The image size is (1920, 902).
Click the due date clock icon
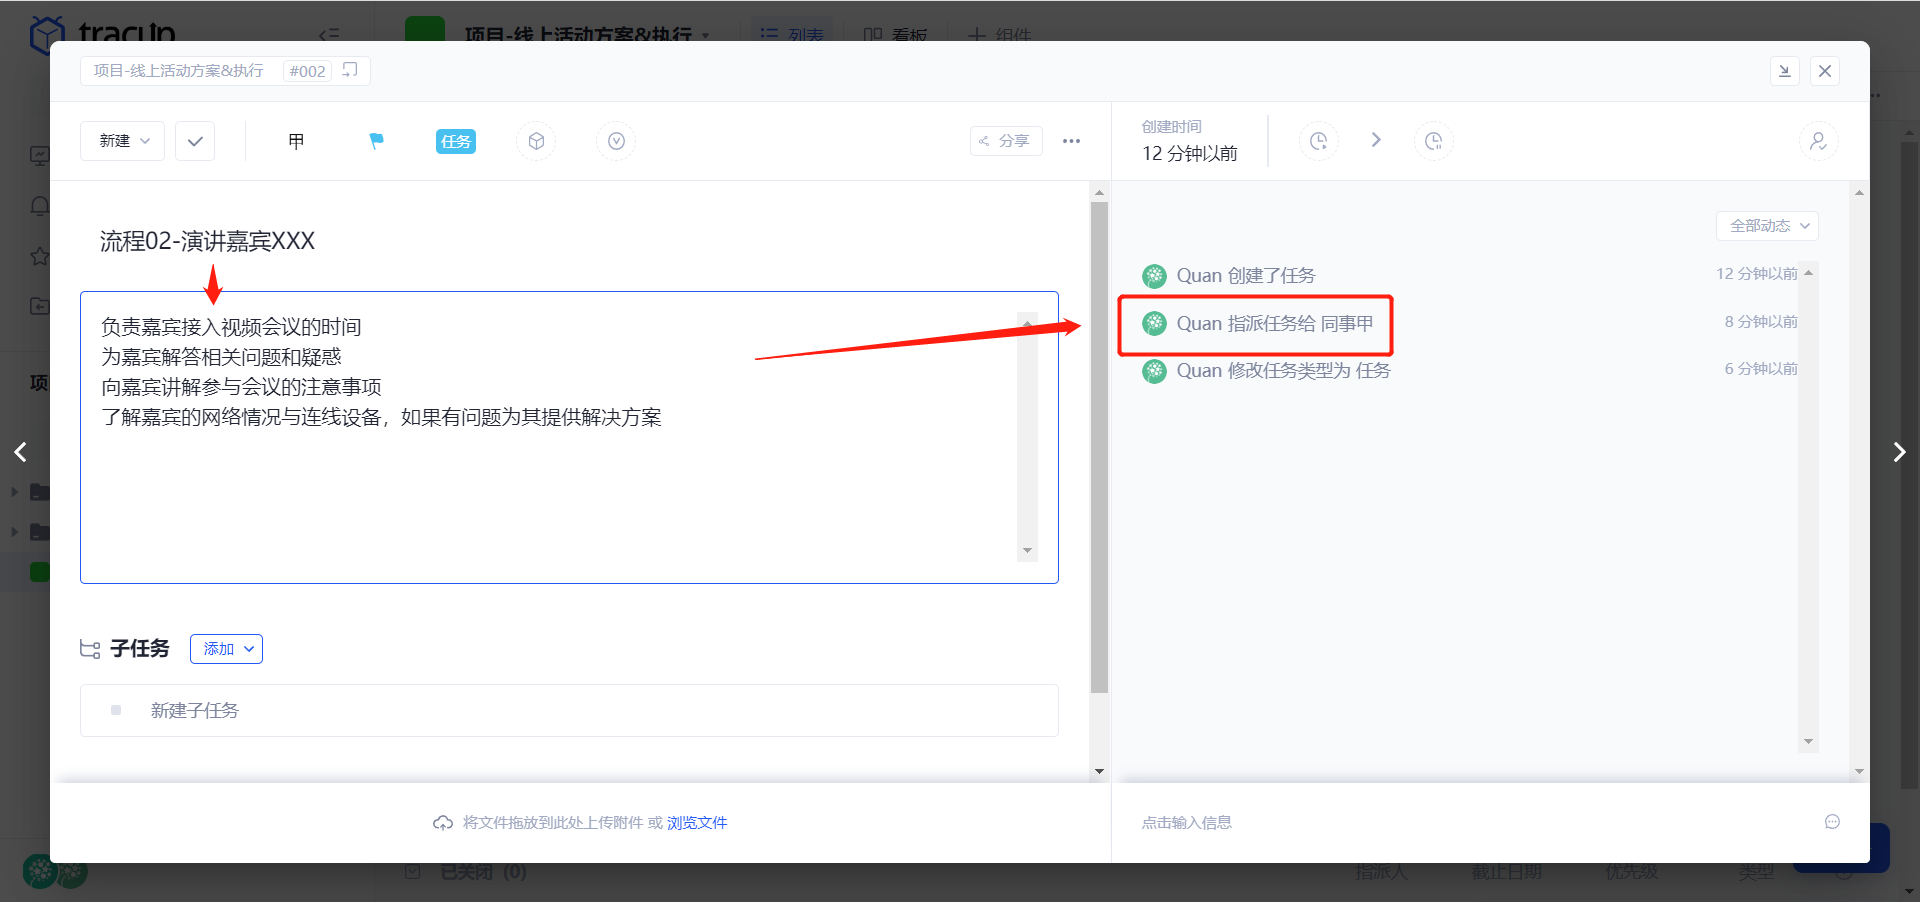point(1433,141)
